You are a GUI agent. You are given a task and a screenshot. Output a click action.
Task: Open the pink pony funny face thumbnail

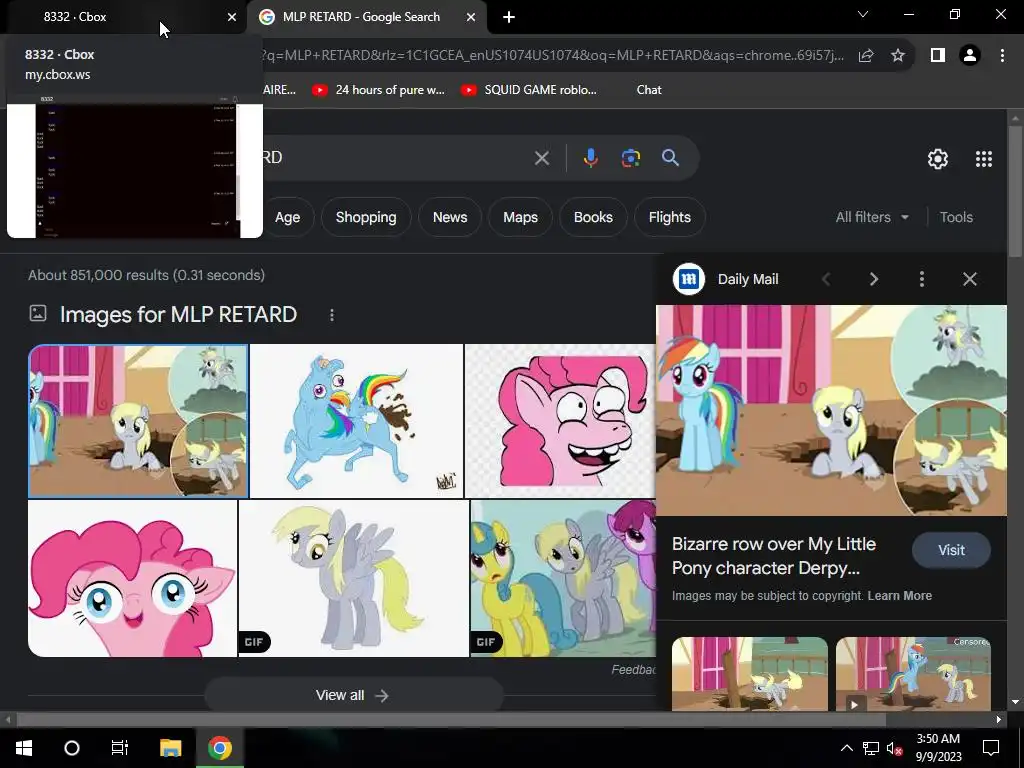[560, 421]
